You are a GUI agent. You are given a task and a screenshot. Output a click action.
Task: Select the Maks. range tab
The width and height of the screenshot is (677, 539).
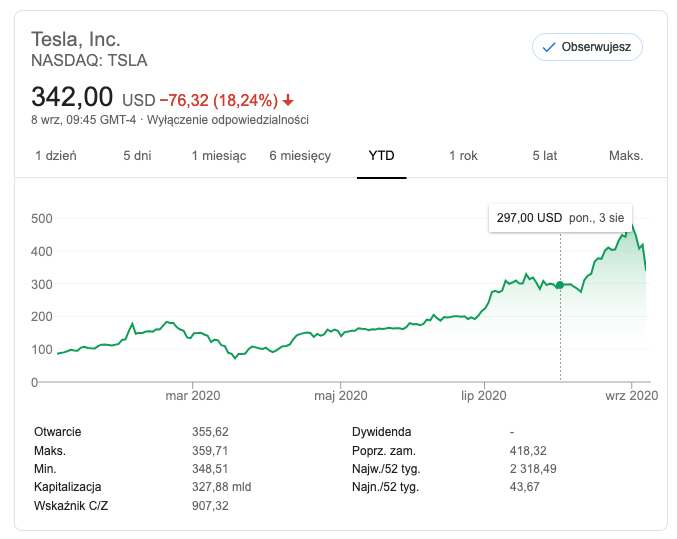coord(626,155)
